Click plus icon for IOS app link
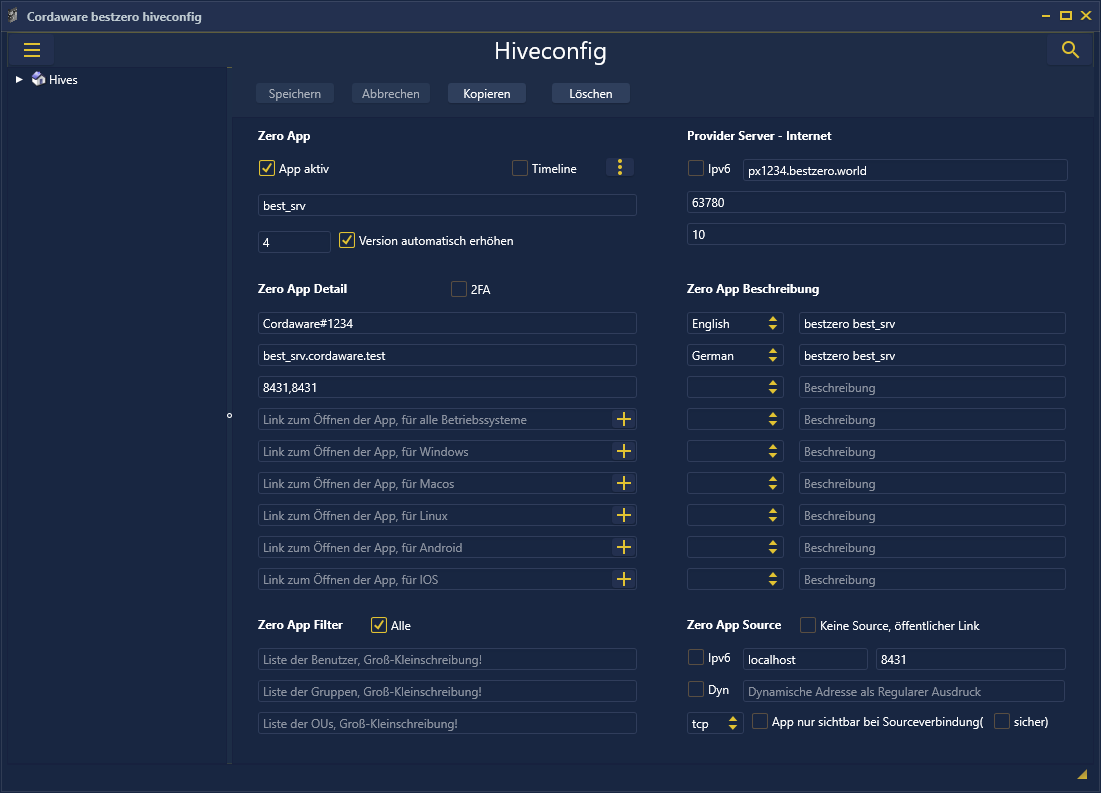Viewport: 1101px width, 793px height. (624, 580)
